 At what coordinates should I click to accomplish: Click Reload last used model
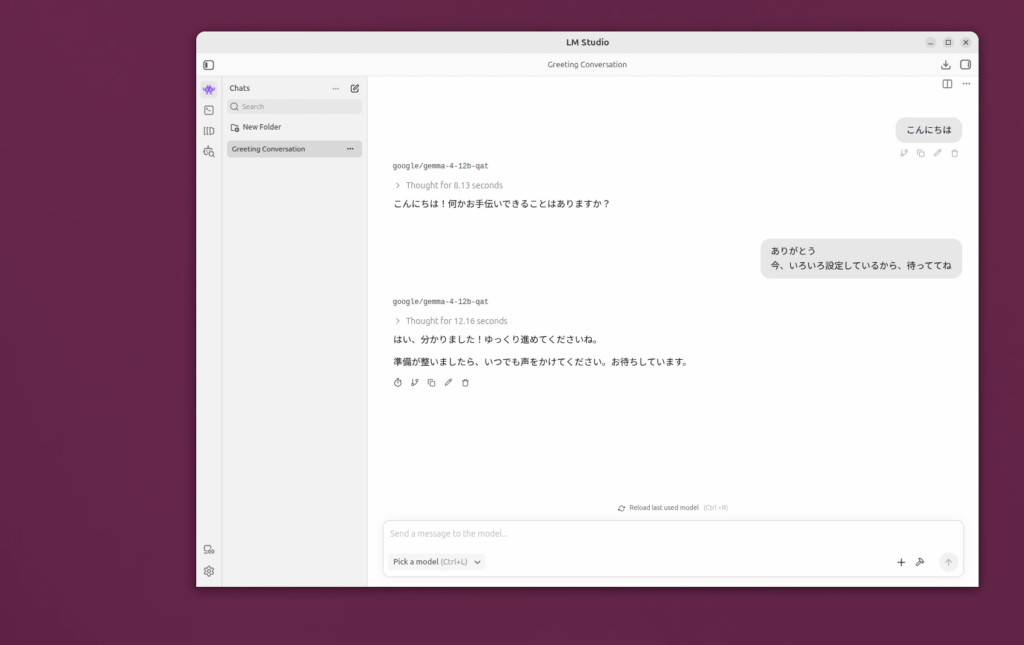click(x=673, y=508)
